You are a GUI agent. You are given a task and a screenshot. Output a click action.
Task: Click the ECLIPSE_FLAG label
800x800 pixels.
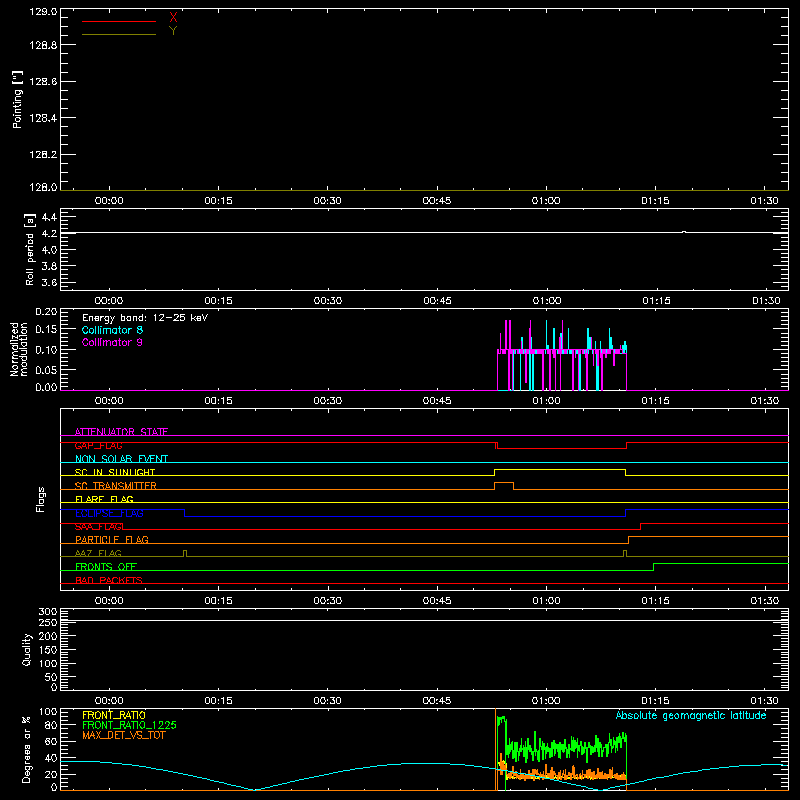[x=109, y=513]
